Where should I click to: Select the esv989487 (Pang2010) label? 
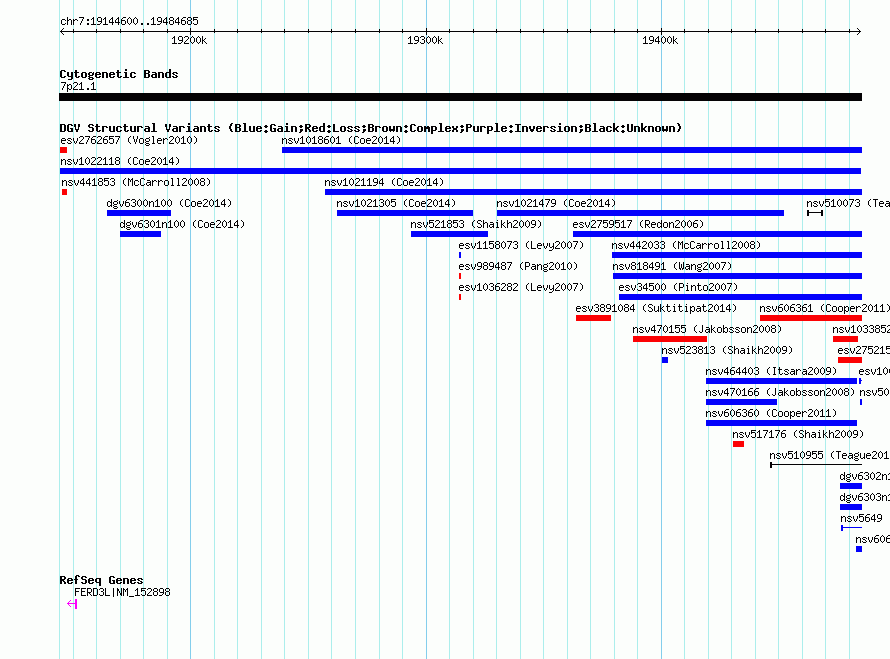point(518,266)
